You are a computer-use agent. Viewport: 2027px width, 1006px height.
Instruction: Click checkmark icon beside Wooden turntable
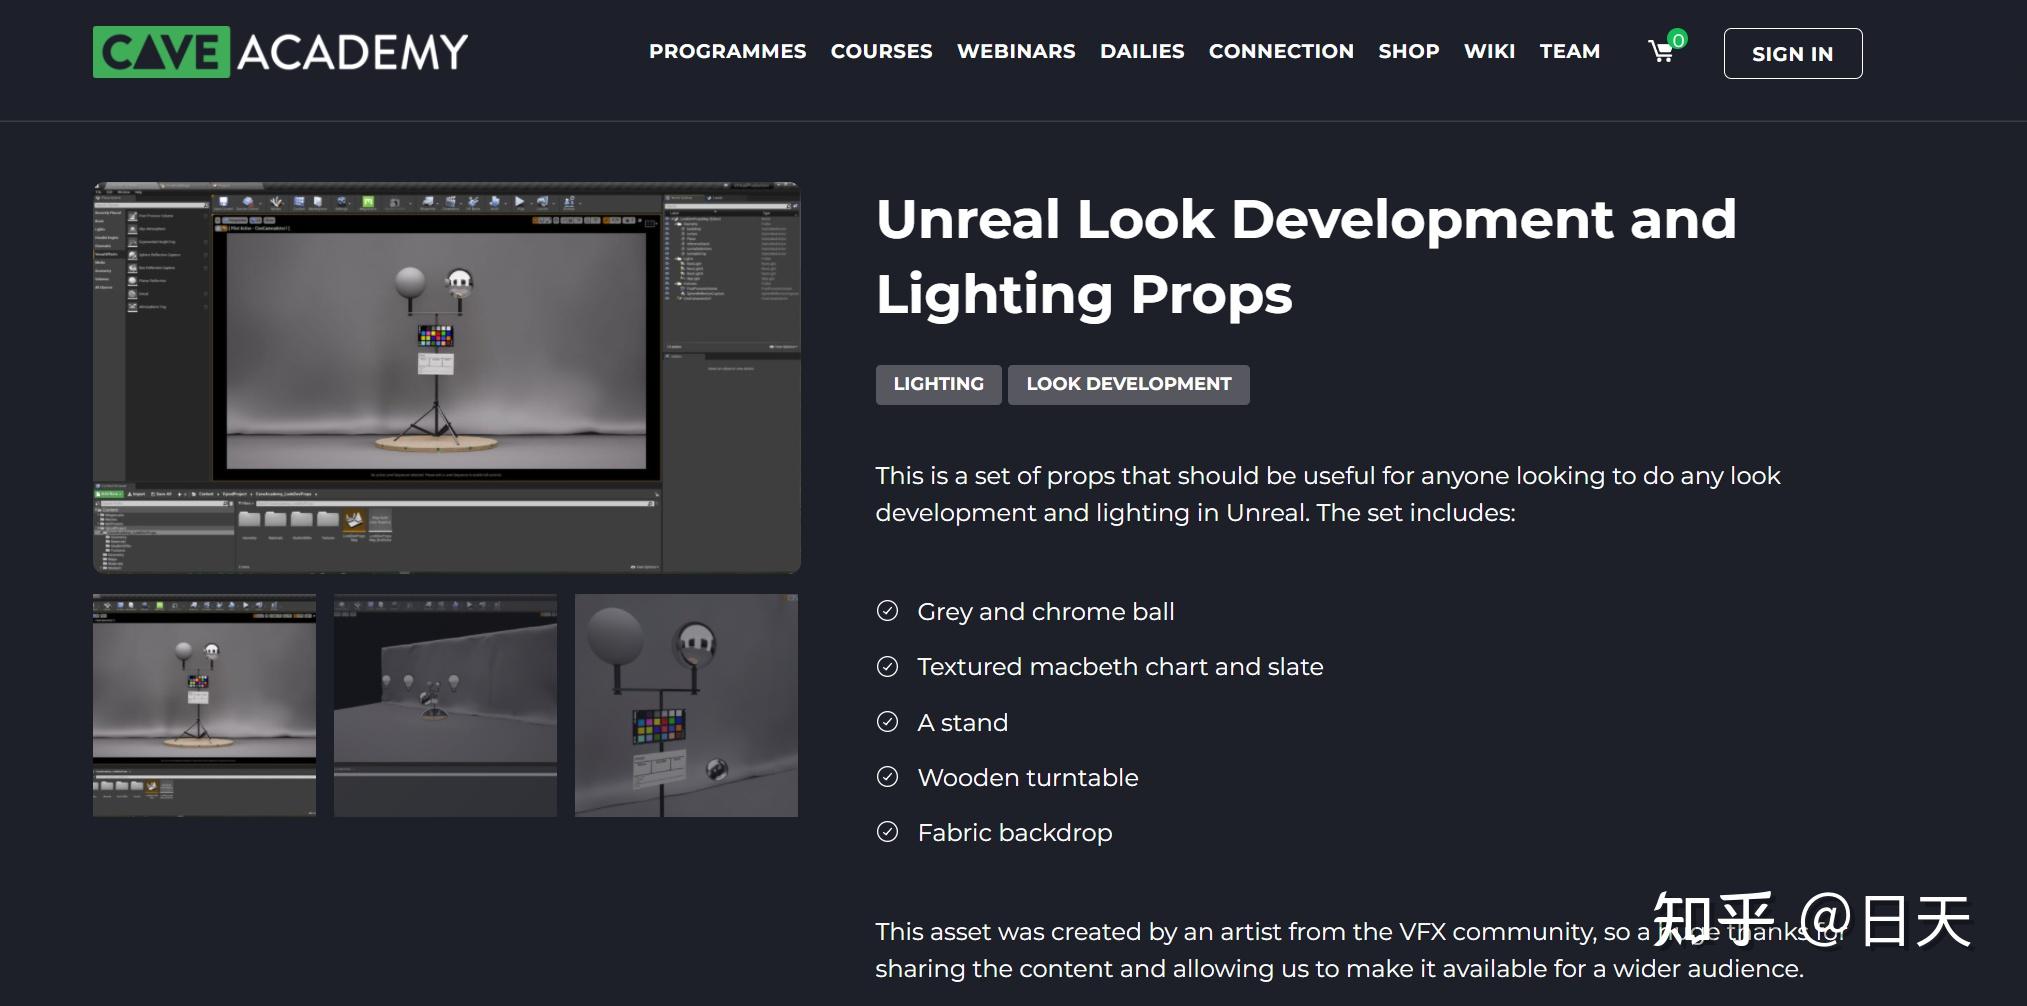pos(887,777)
